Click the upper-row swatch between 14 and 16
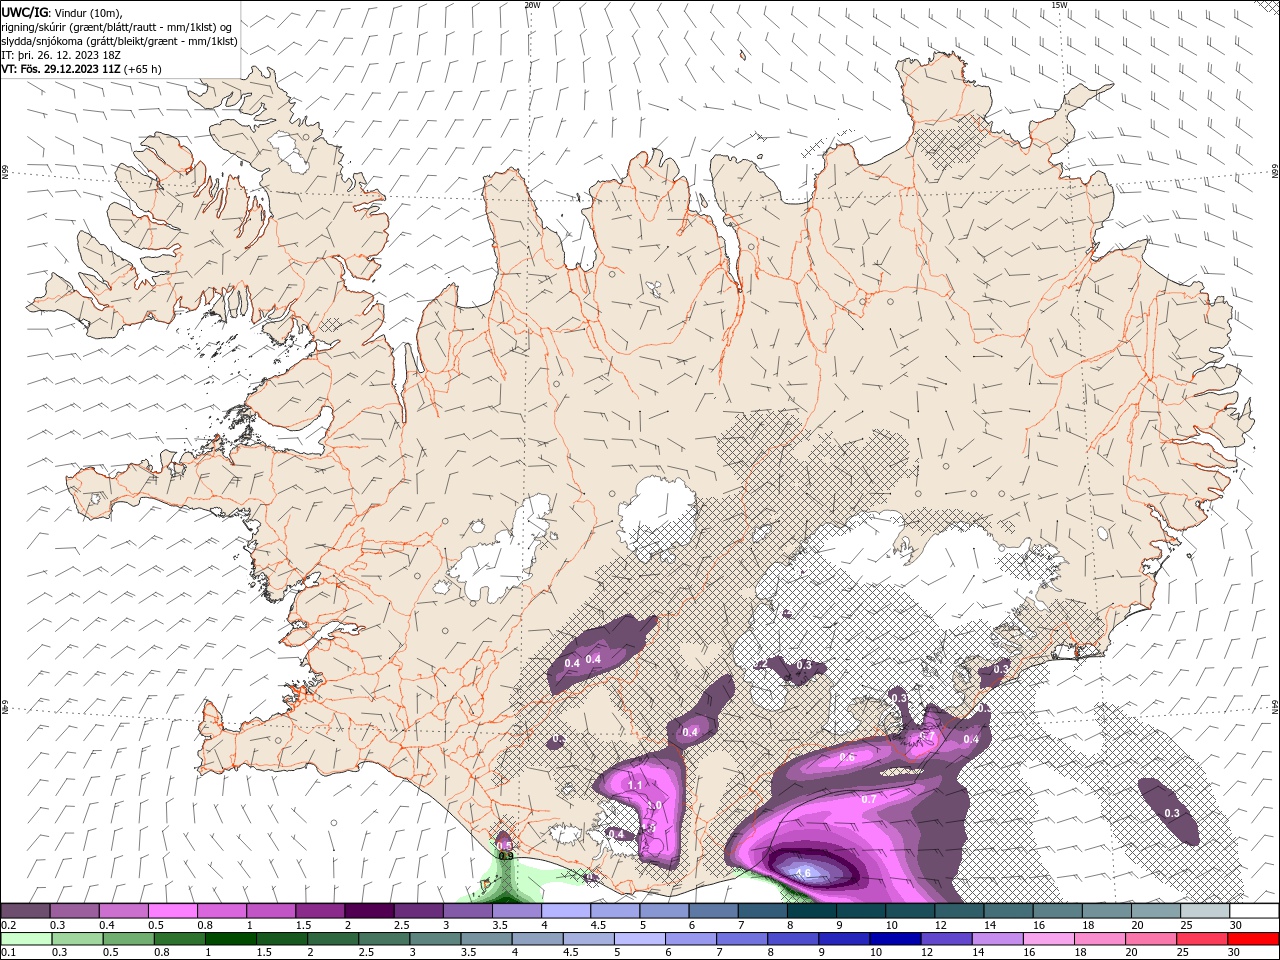This screenshot has width=1280, height=960. point(1008,911)
